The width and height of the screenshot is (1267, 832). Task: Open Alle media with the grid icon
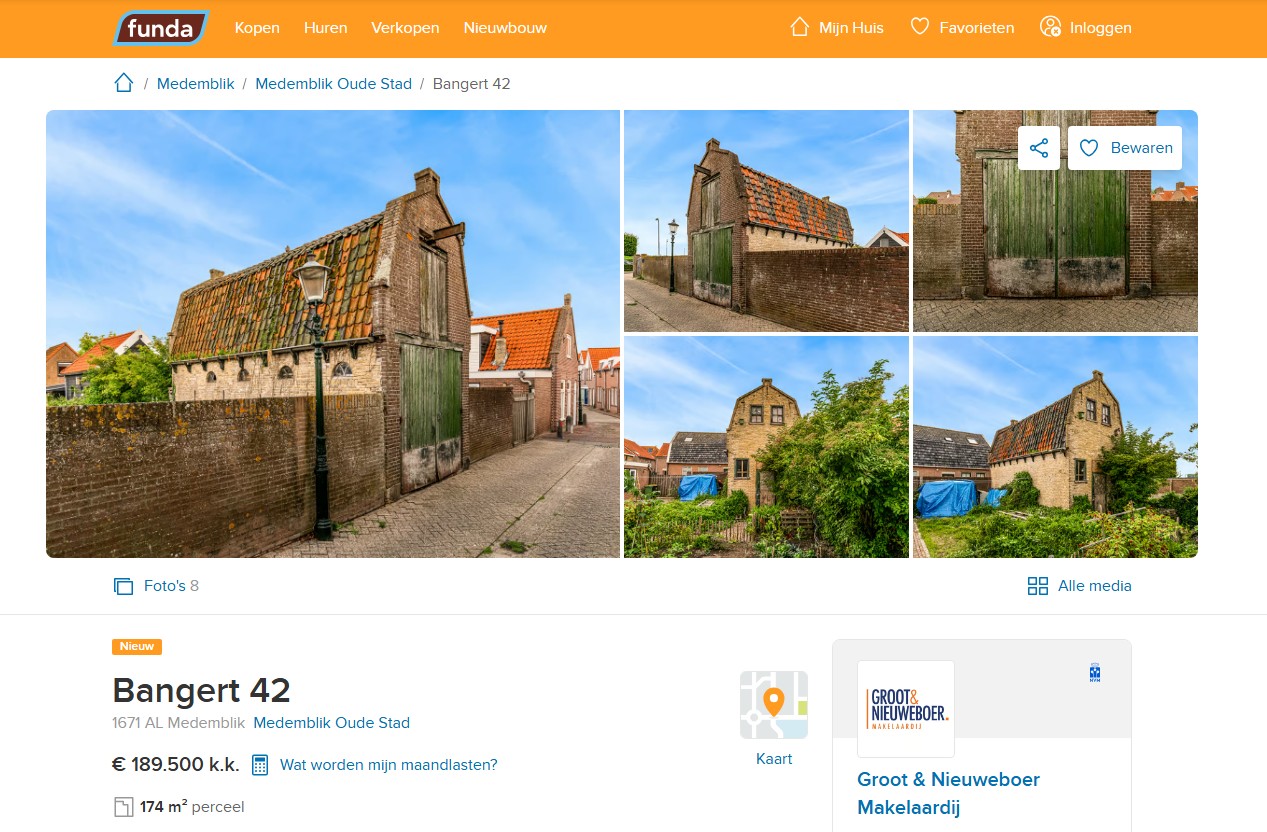[x=1037, y=585]
